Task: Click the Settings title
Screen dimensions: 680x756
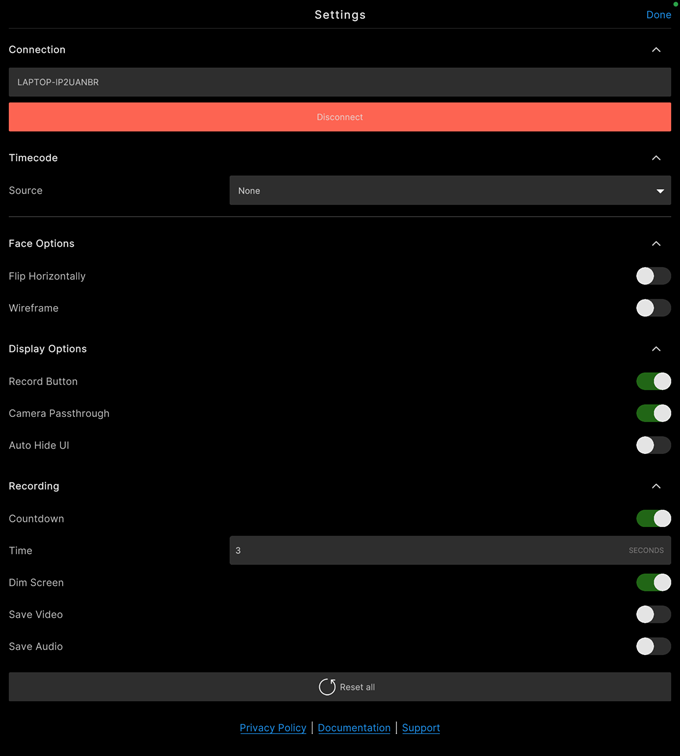Action: tap(340, 15)
